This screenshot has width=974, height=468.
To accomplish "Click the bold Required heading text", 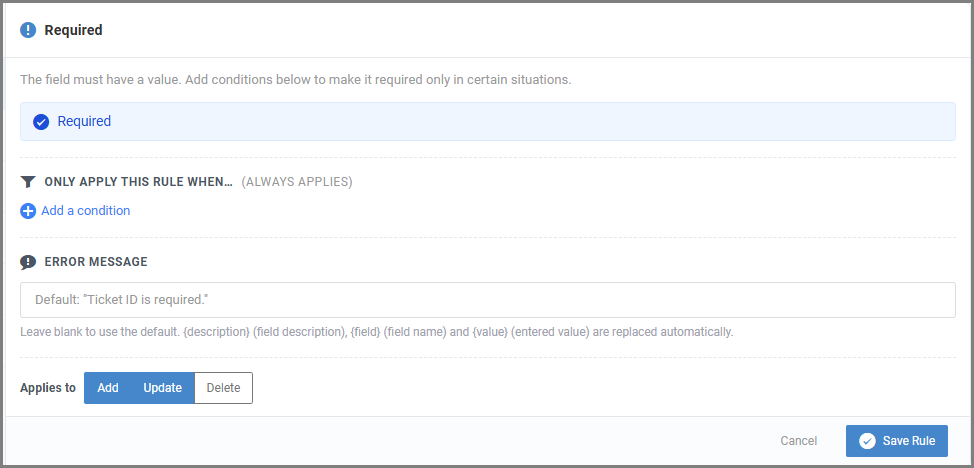I will click(x=73, y=30).
